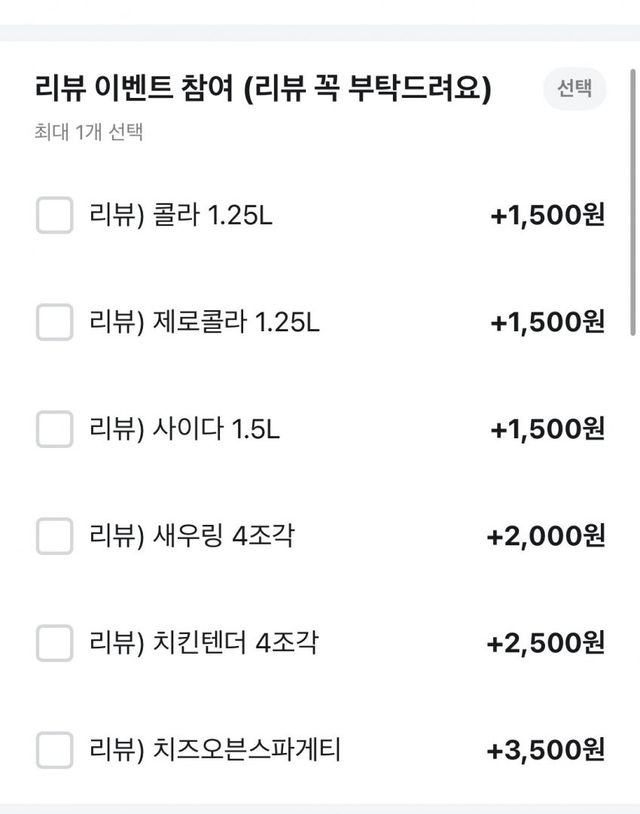Select the 리뷰) 새우링 4조각 checkbox
Image resolution: width=640 pixels, height=814 pixels.
54,536
